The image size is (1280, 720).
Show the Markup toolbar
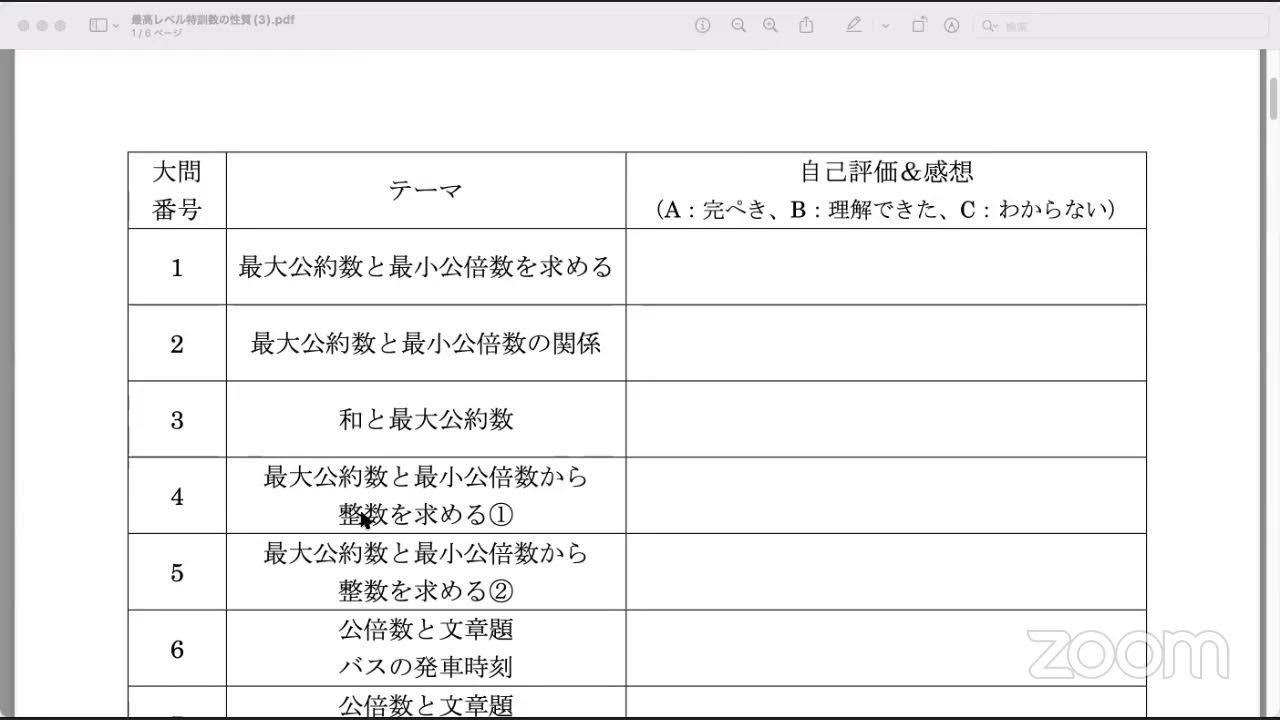pyautogui.click(x=952, y=25)
